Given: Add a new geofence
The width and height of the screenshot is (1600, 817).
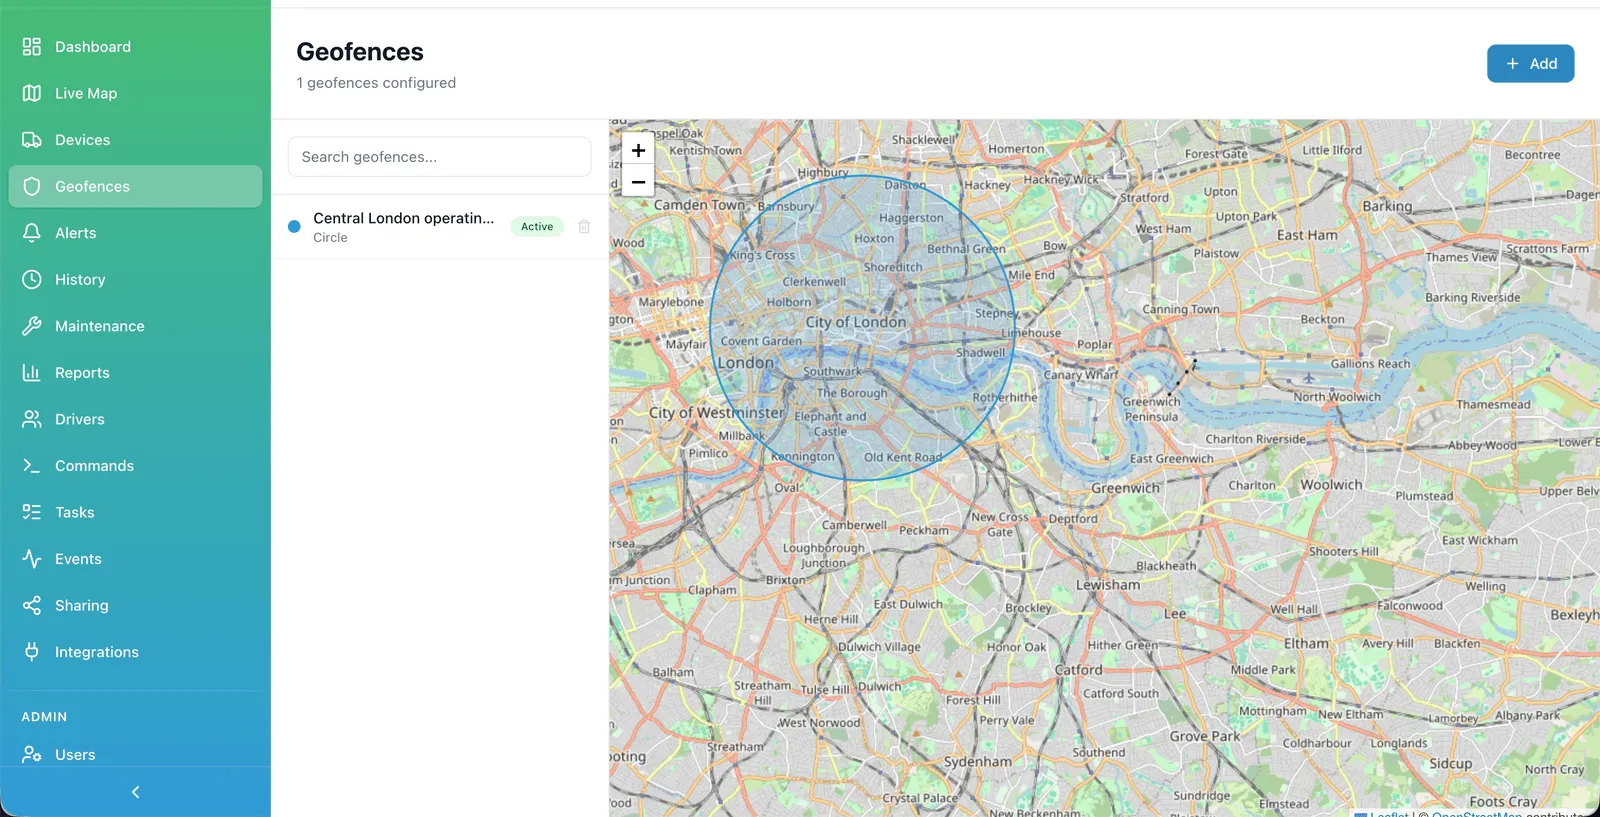Looking at the screenshot, I should click(1530, 64).
